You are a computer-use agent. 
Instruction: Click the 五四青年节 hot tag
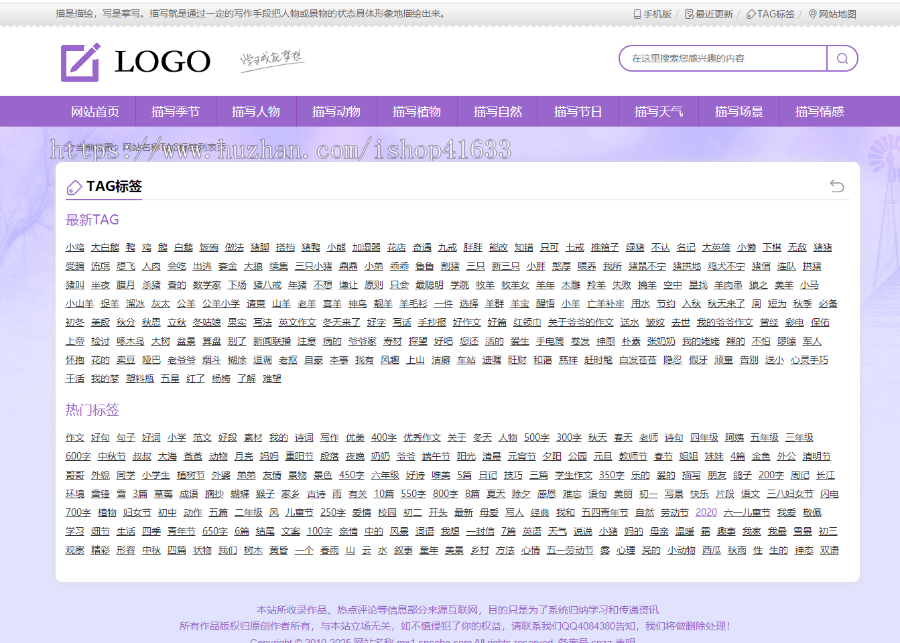click(605, 513)
